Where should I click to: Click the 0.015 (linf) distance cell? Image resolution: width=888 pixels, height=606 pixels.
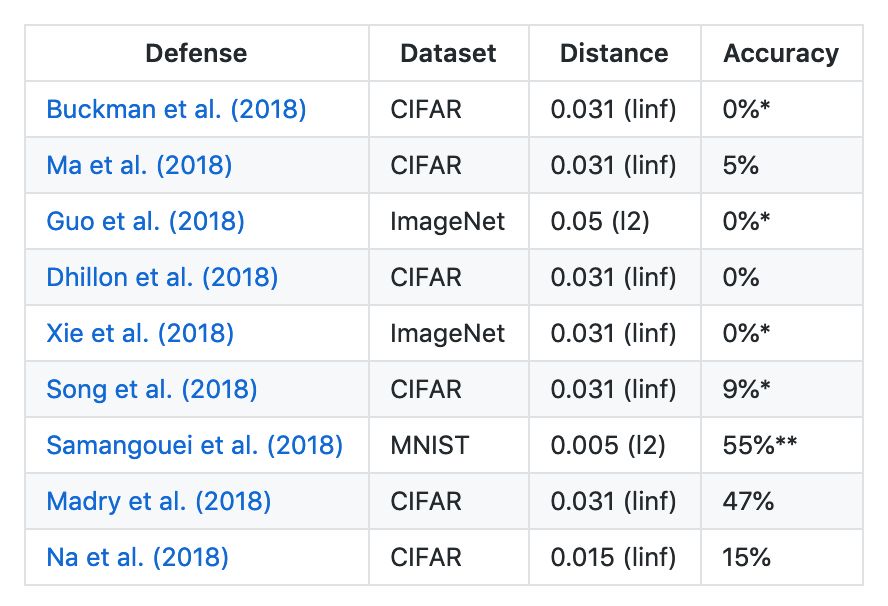[x=613, y=557]
